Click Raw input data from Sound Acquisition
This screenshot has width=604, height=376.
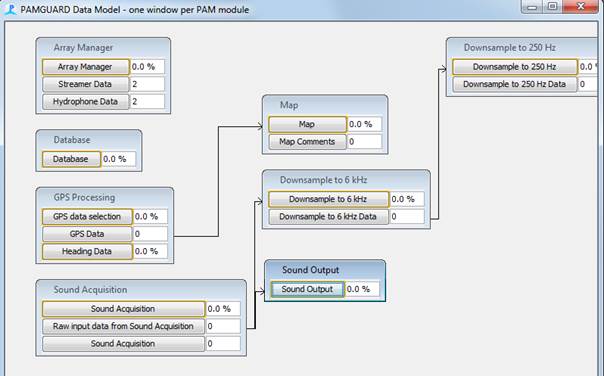123,326
